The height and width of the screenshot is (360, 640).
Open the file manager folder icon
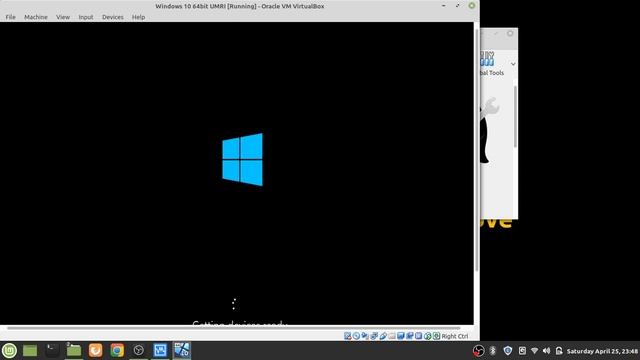74,350
